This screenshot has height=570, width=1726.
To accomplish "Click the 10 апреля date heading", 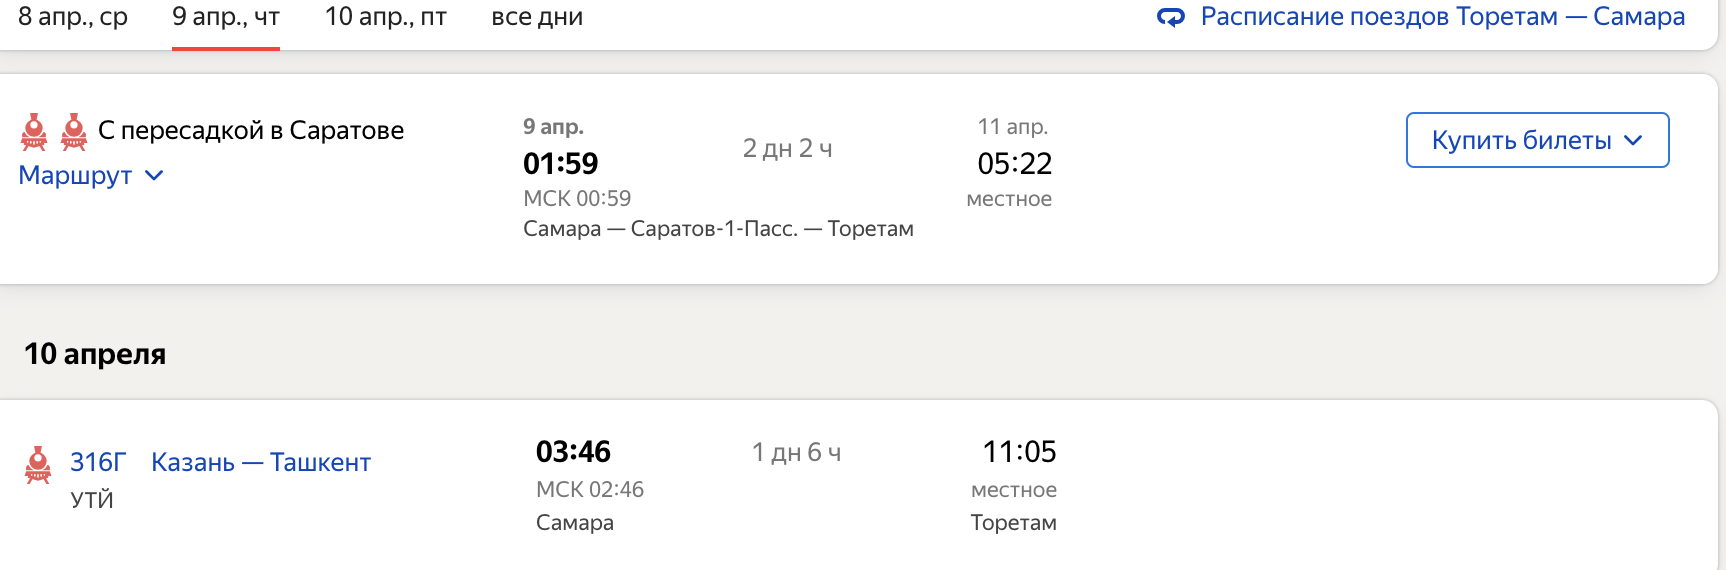I will click(x=95, y=354).
